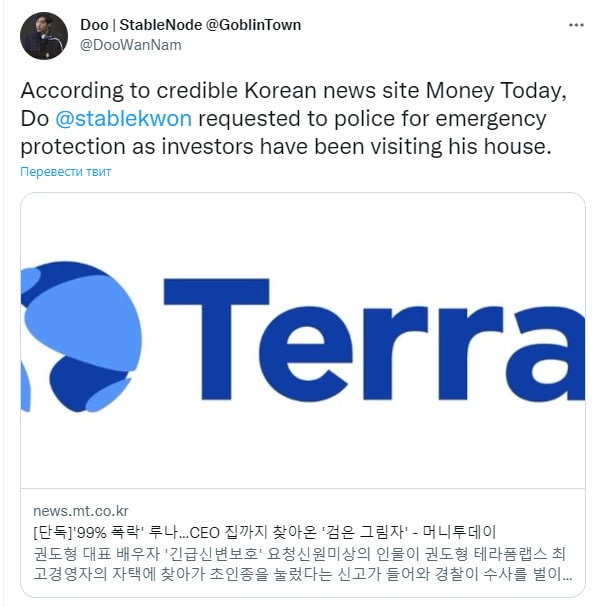Click the word 'emergency' in the tweet

point(491,119)
